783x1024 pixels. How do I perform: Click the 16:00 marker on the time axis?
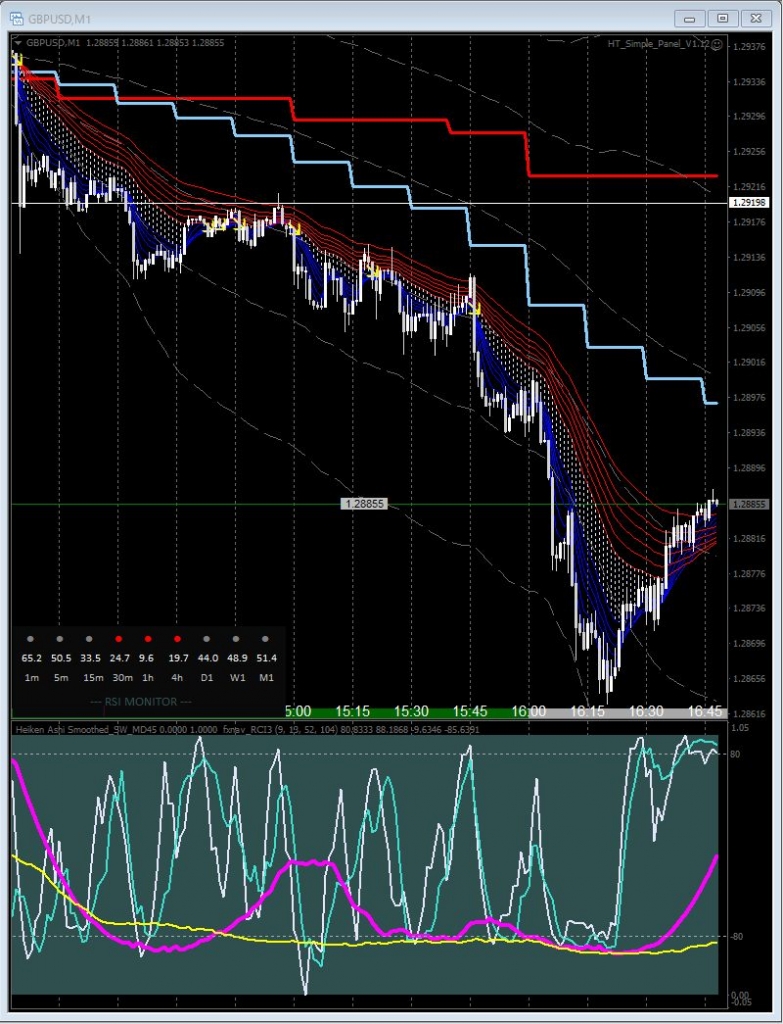[x=529, y=711]
